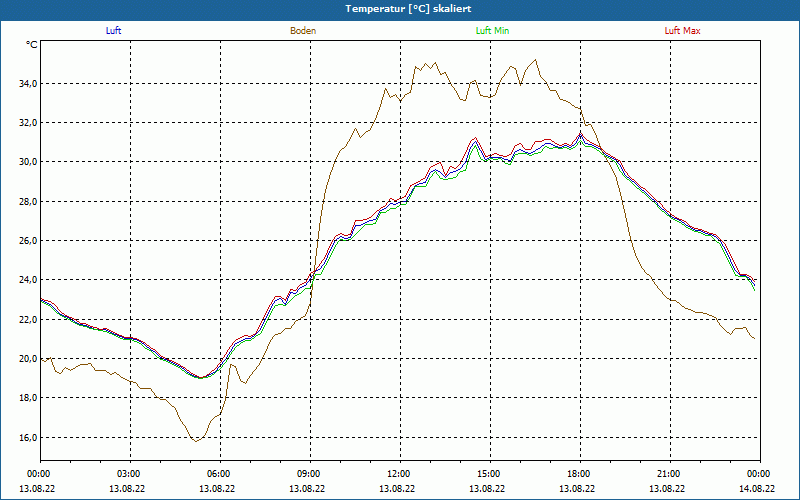
Task: Click the 24,0 y-axis value
Action: [29, 280]
